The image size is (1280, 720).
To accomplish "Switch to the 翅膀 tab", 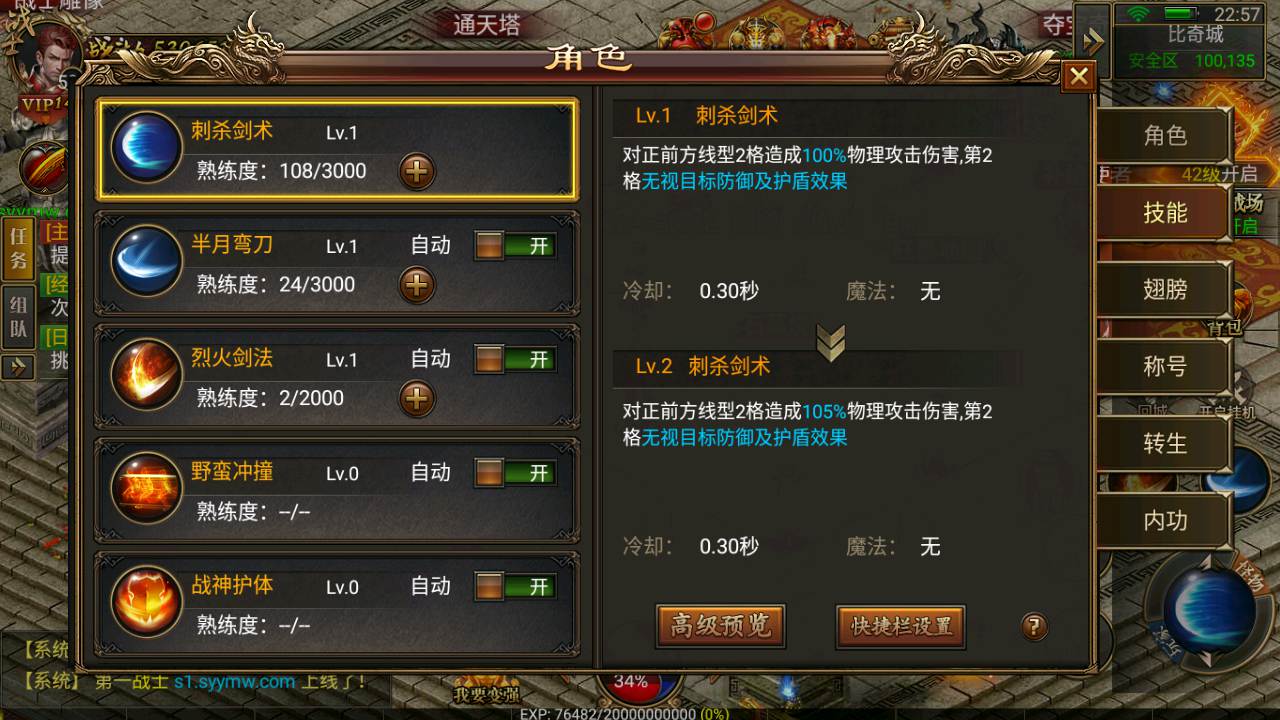I will 1165,290.
